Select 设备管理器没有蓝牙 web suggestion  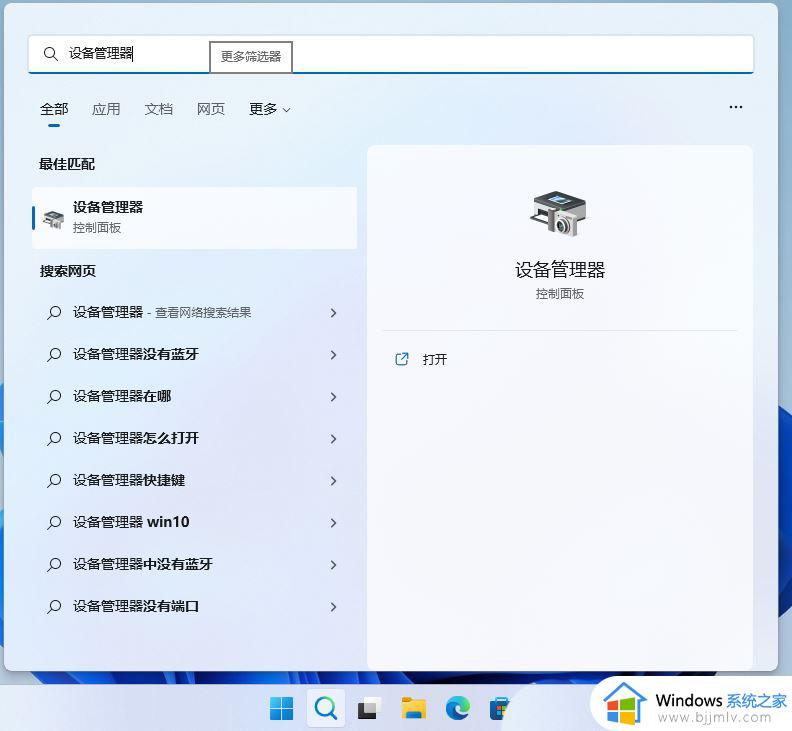coord(194,355)
